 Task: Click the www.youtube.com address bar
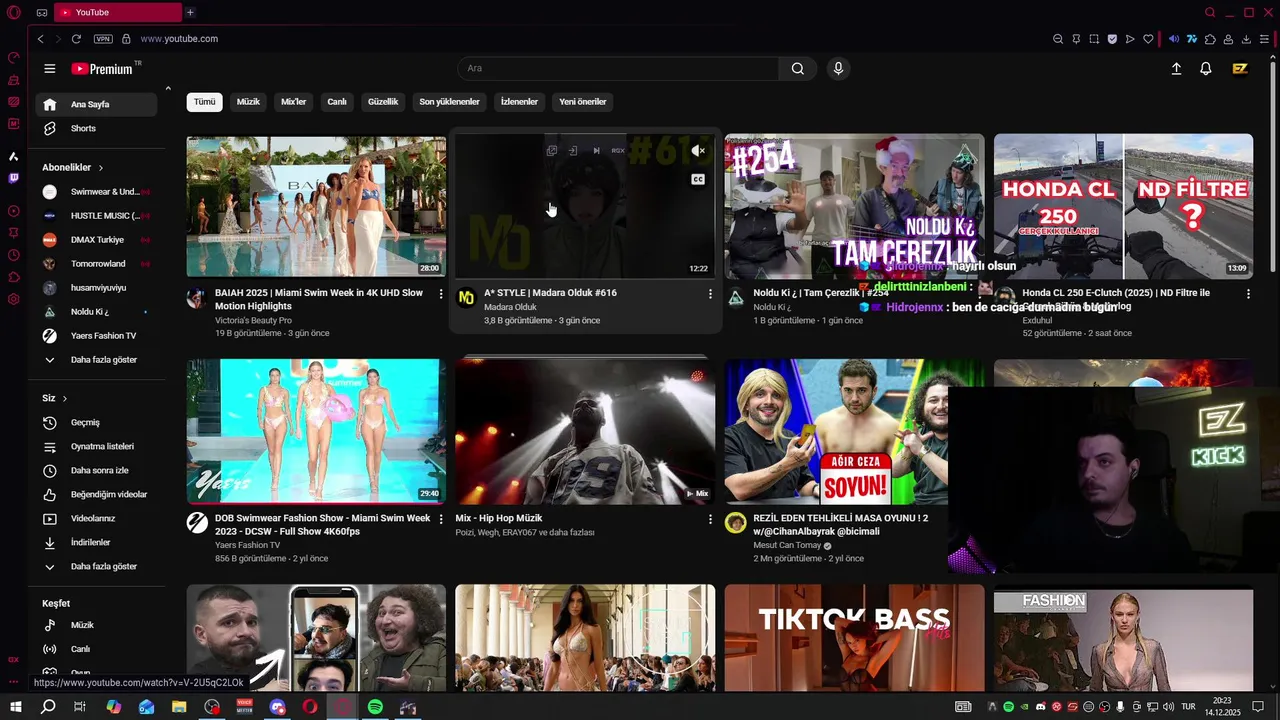(179, 39)
